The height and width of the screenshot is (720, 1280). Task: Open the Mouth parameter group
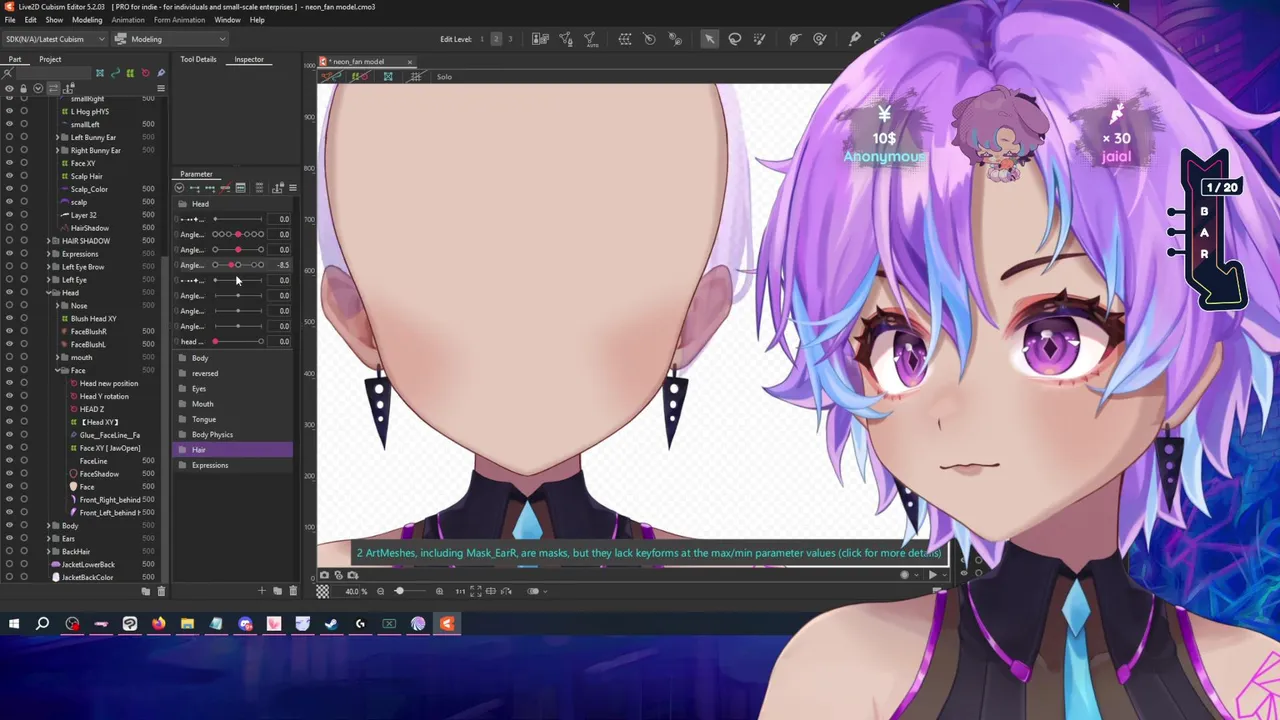coord(234,404)
